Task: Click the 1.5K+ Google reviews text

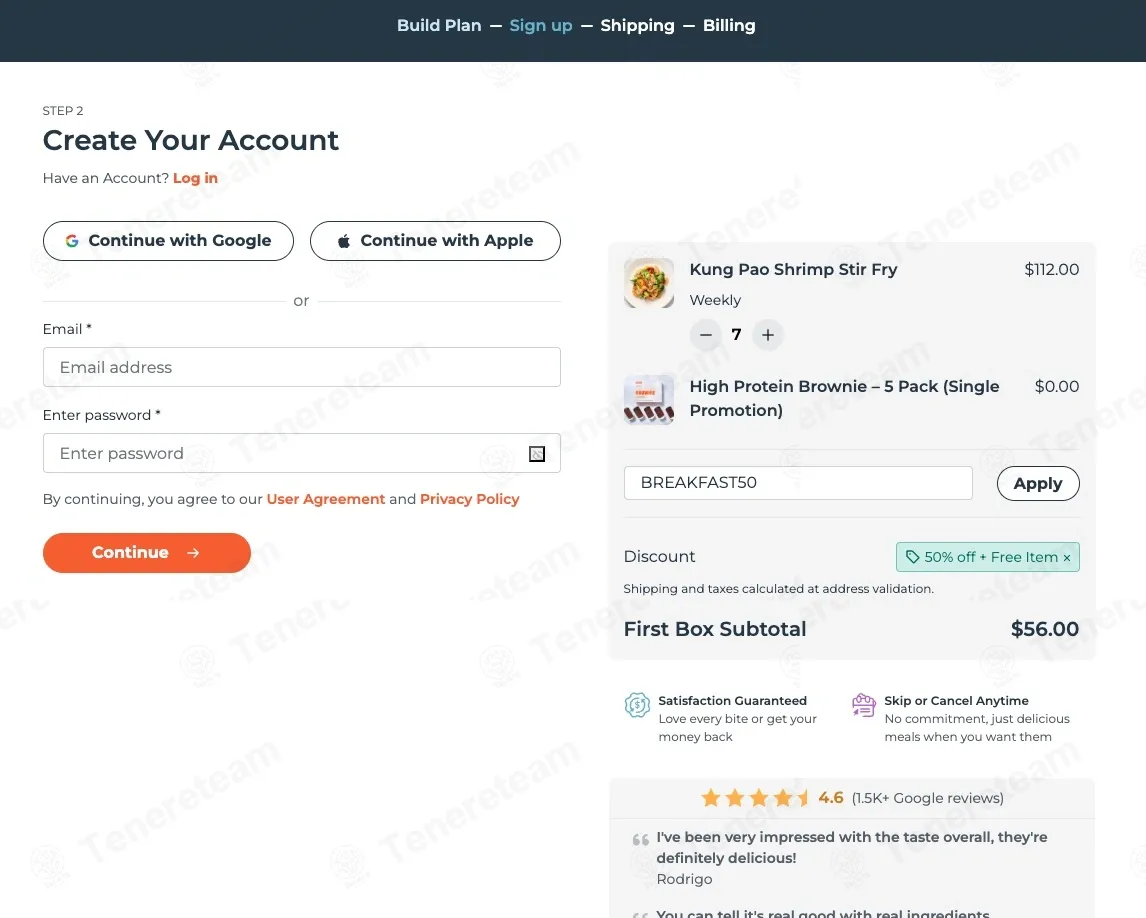Action: click(x=927, y=798)
